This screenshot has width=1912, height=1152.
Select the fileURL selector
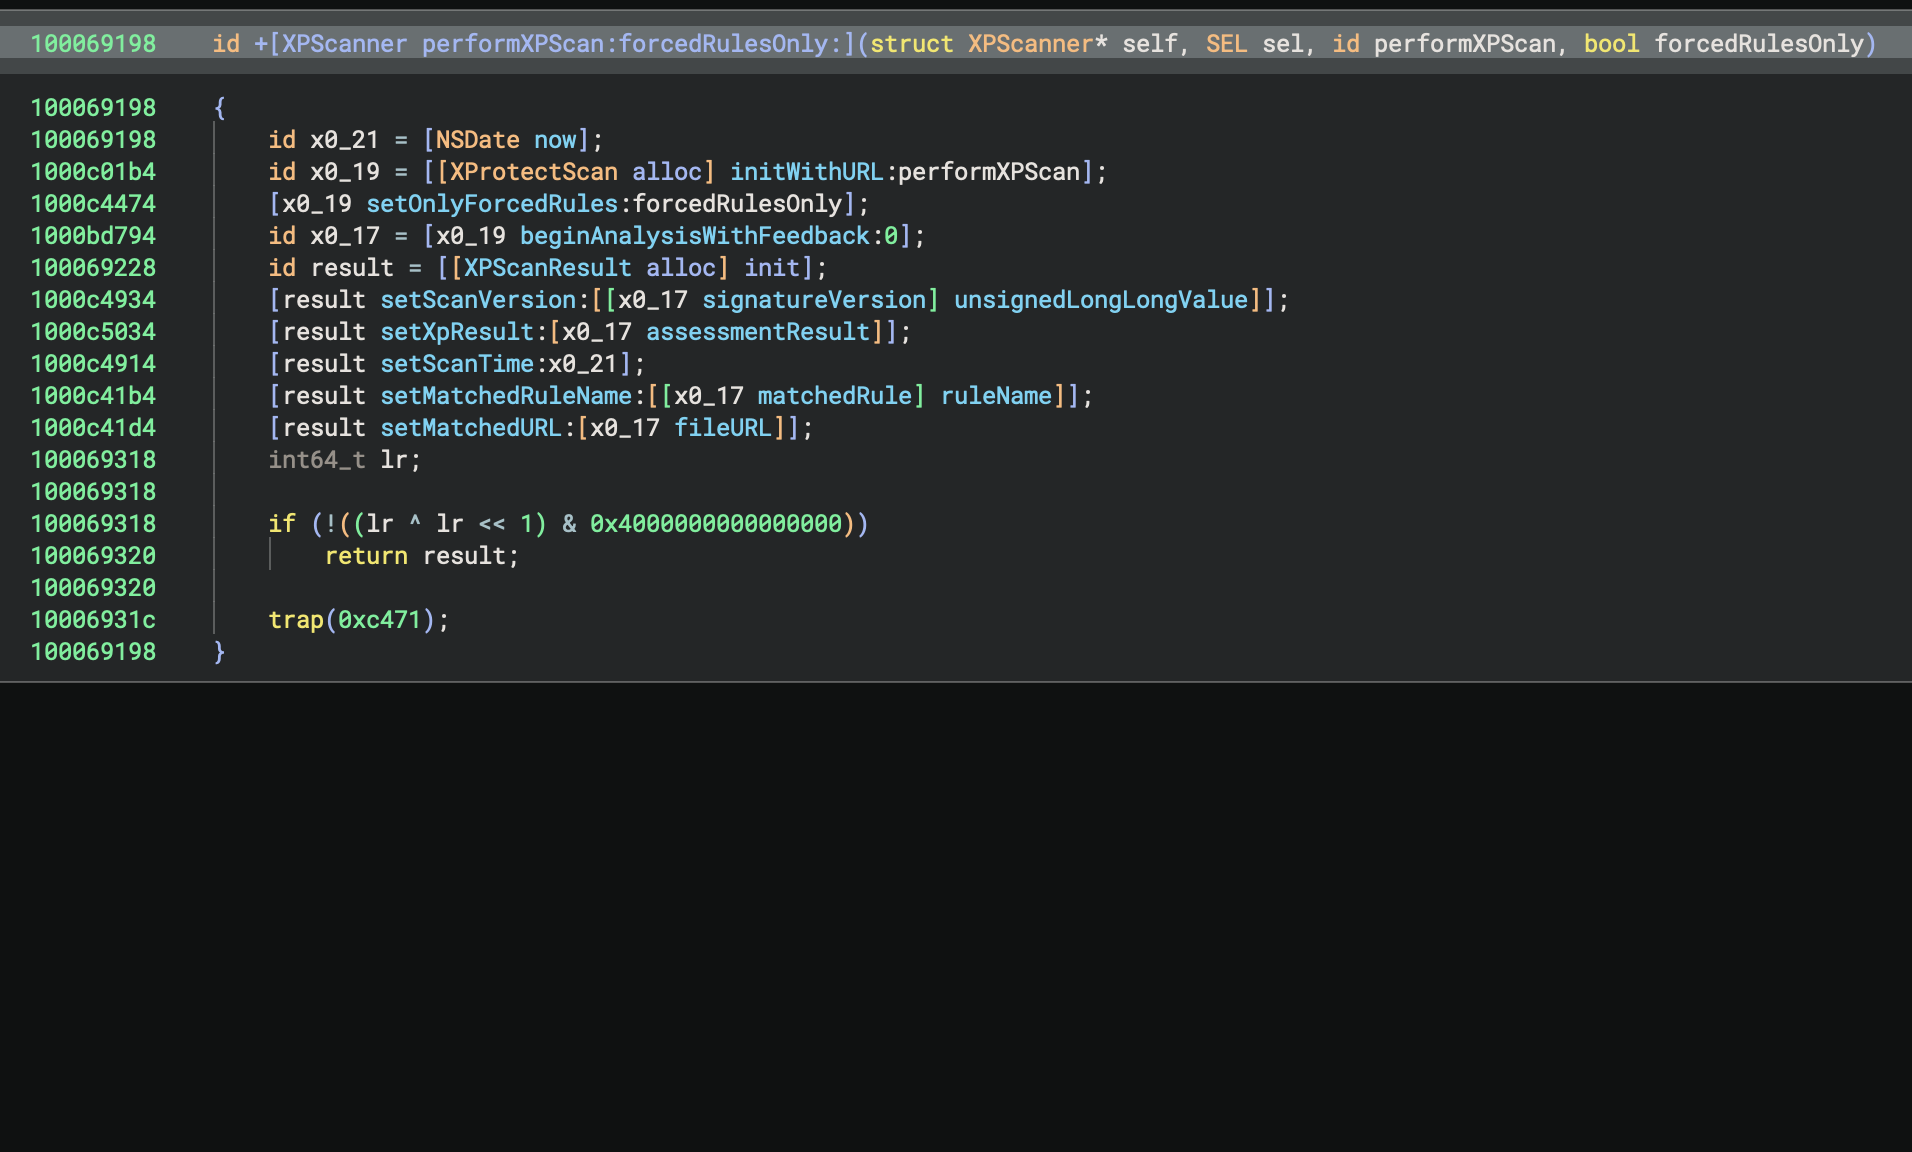(722, 428)
